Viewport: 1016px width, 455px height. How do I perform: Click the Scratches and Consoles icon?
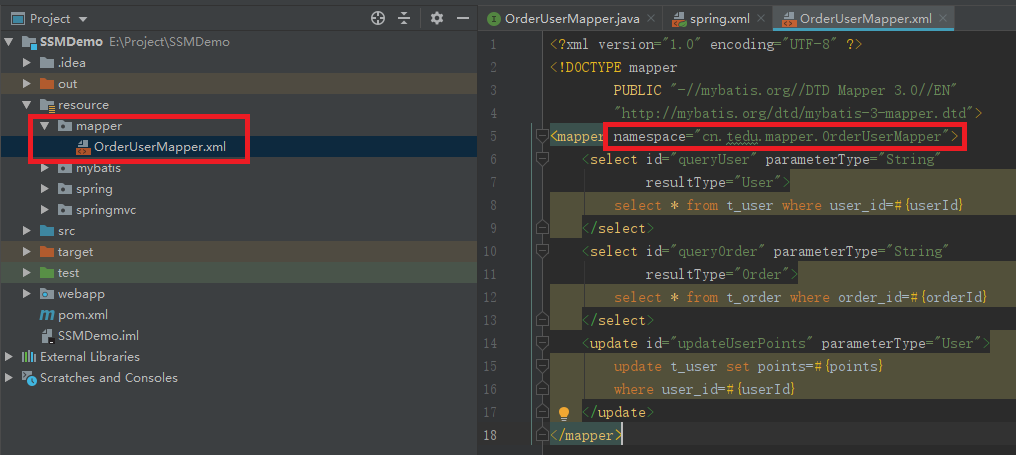pyautogui.click(x=29, y=377)
